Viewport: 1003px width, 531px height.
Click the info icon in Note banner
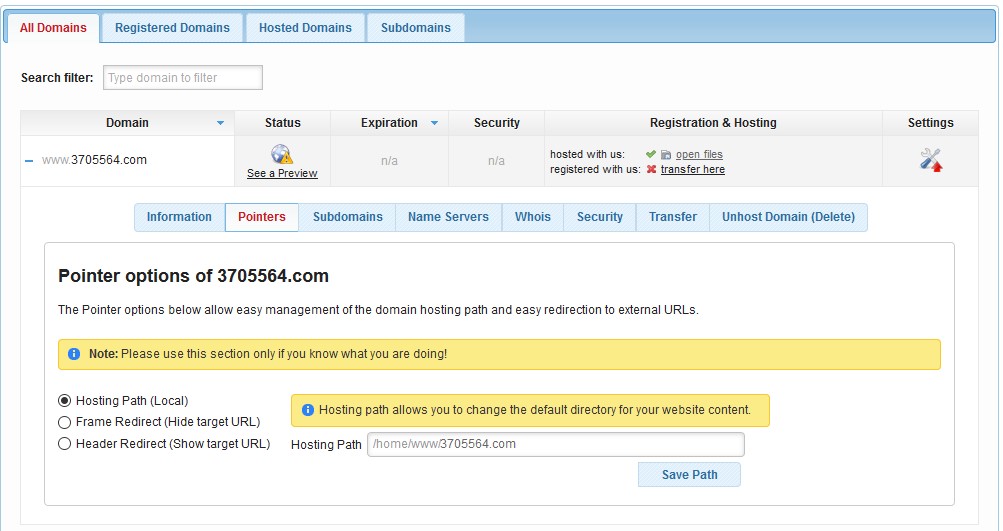point(74,354)
